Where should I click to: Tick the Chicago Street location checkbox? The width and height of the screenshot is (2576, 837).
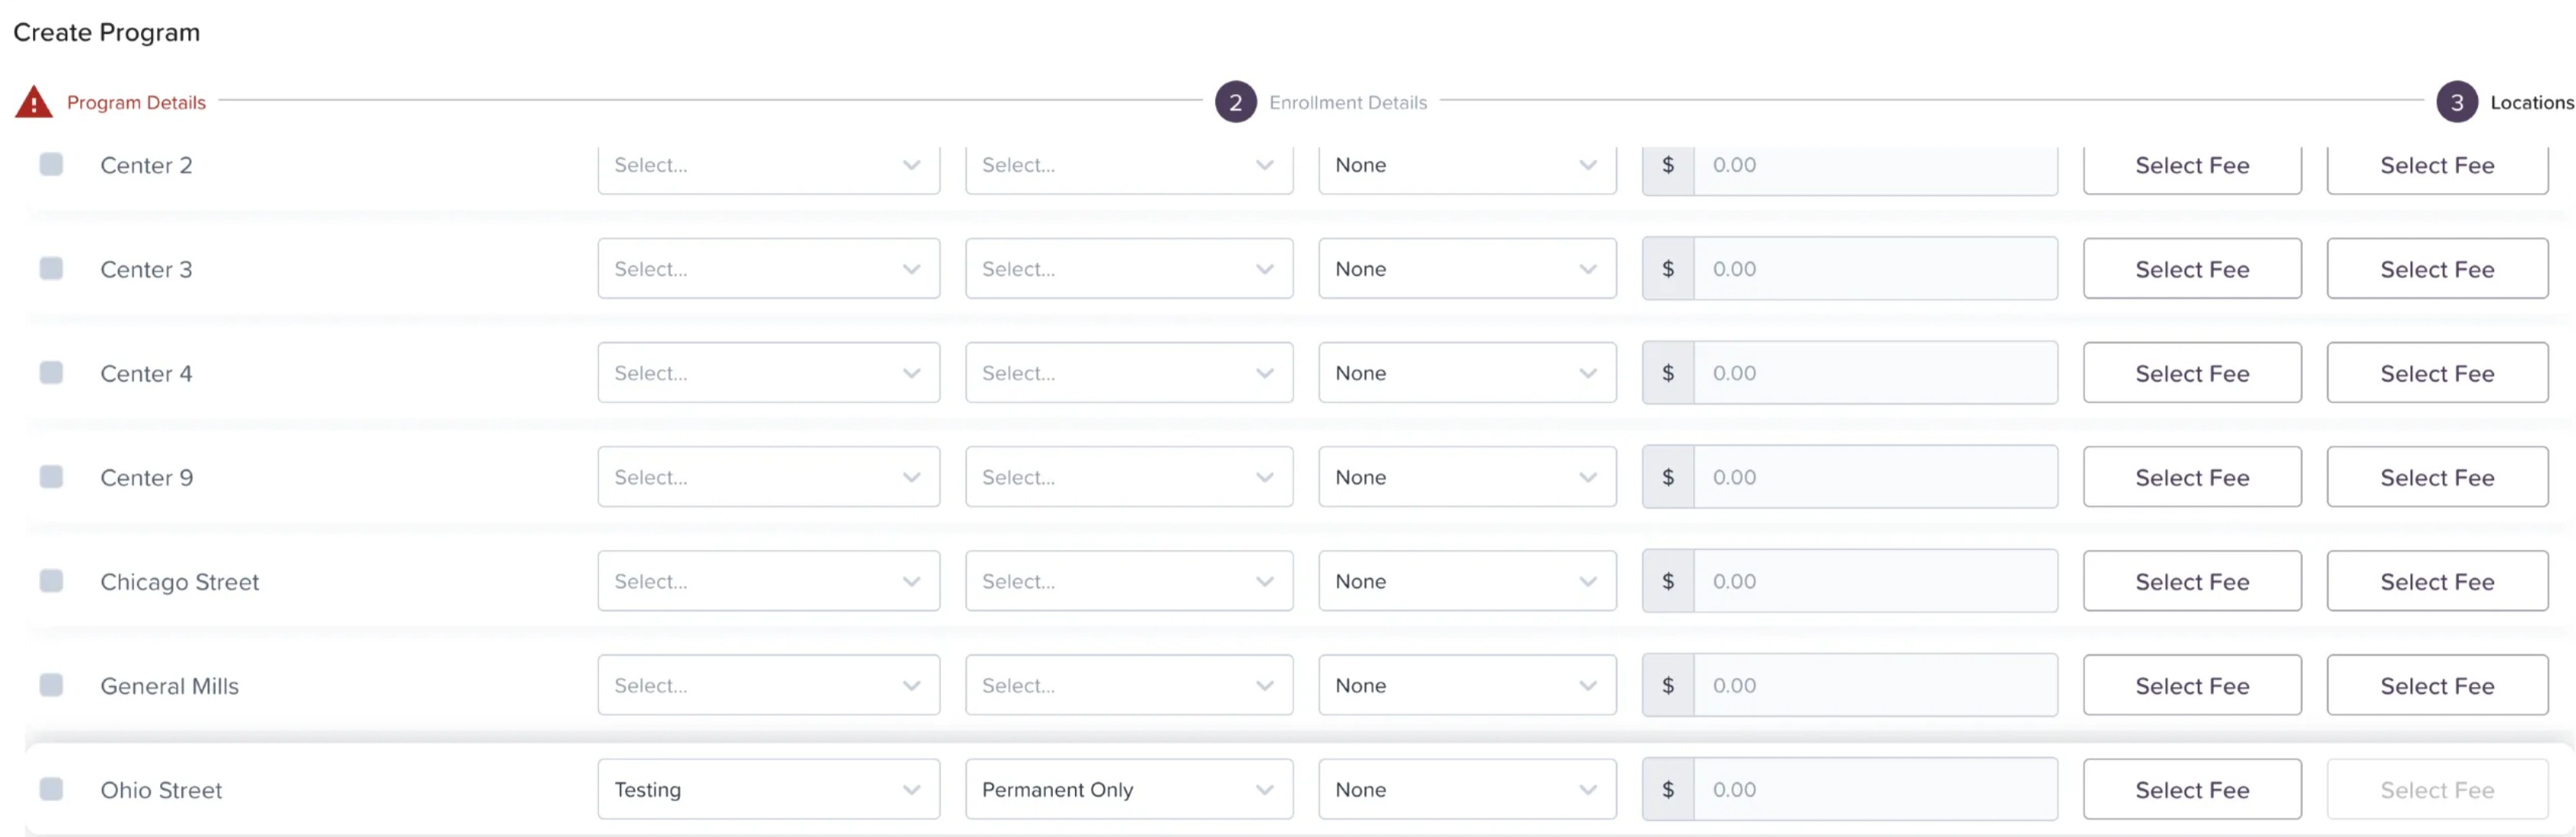(51, 580)
